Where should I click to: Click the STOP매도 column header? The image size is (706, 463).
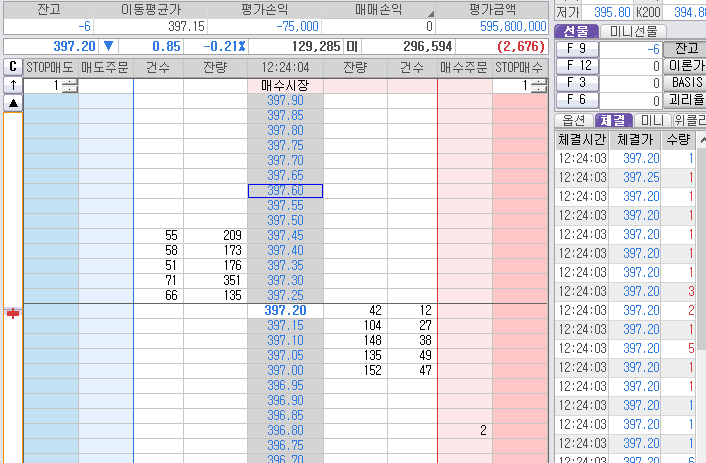[x=50, y=68]
